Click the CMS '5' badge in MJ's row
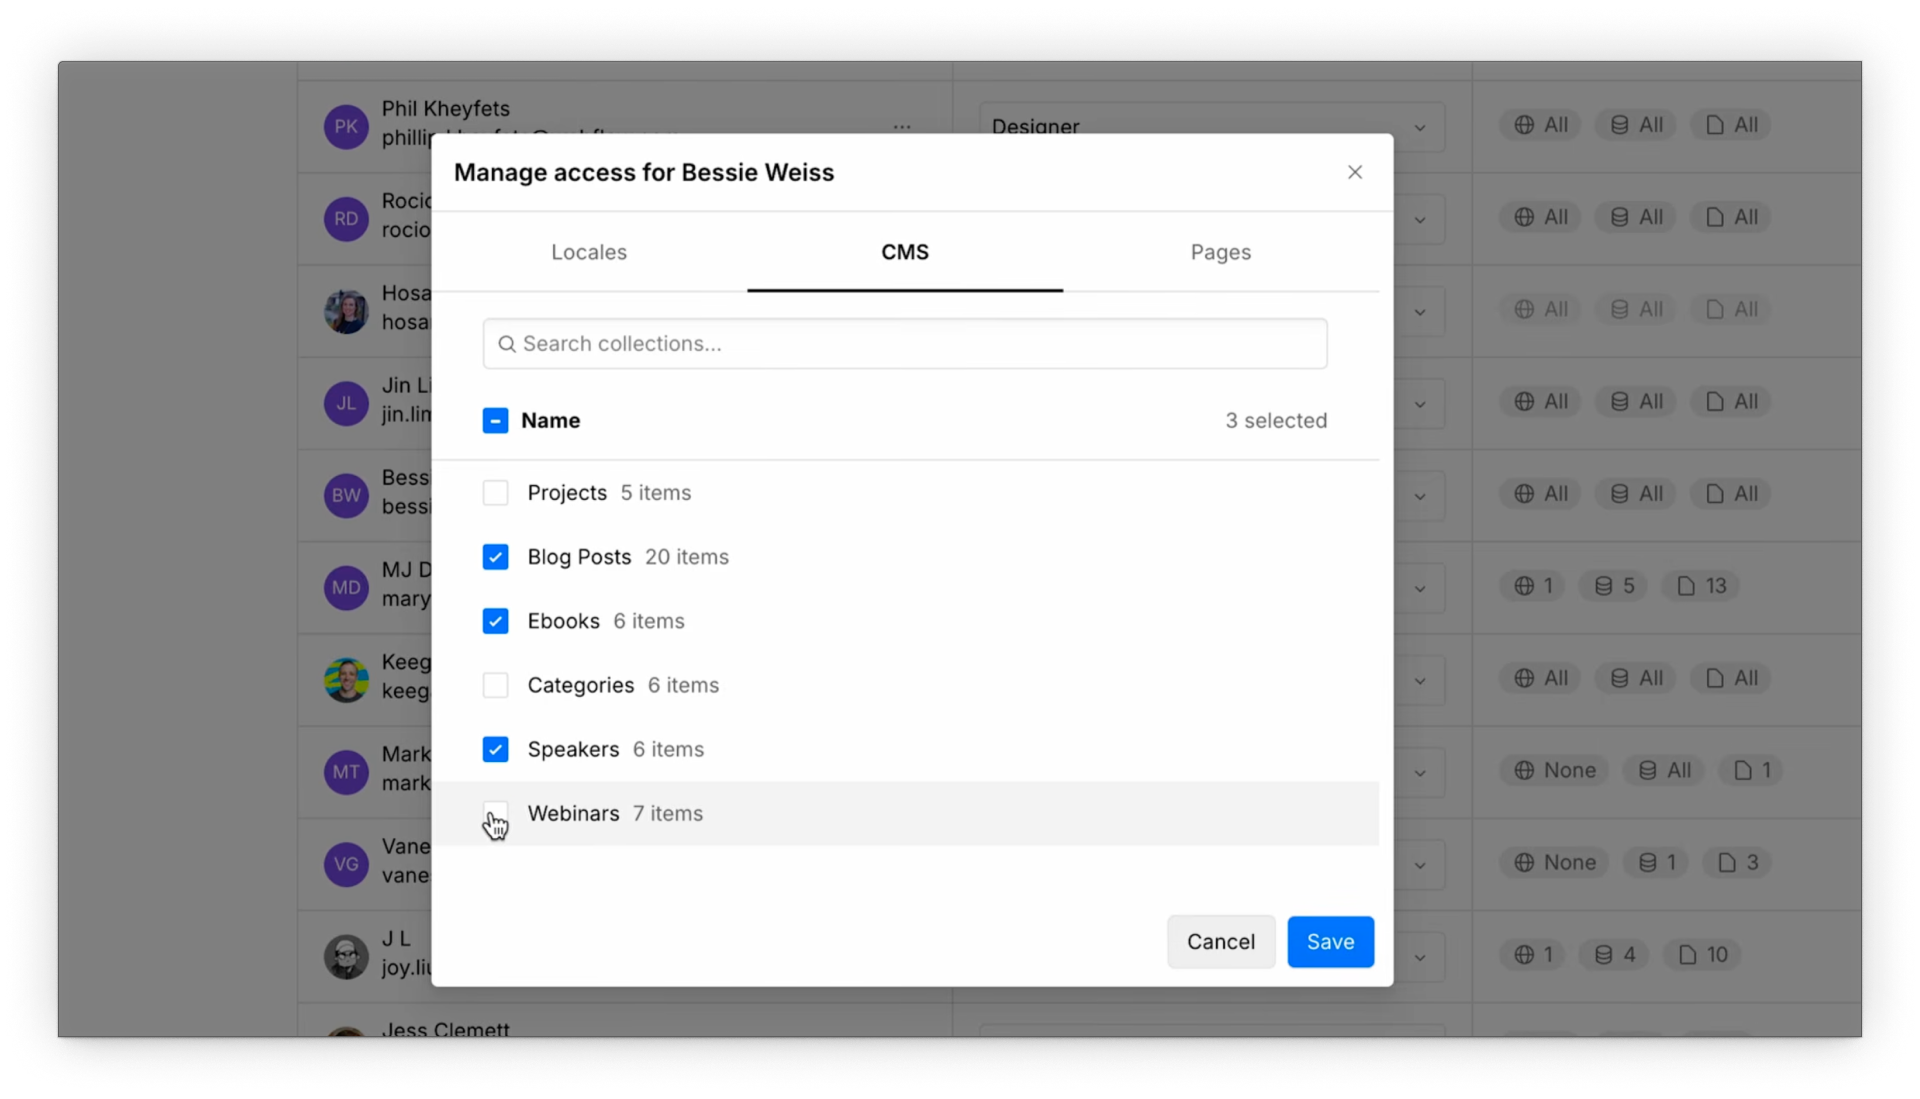This screenshot has width=1920, height=1099. 1614,586
